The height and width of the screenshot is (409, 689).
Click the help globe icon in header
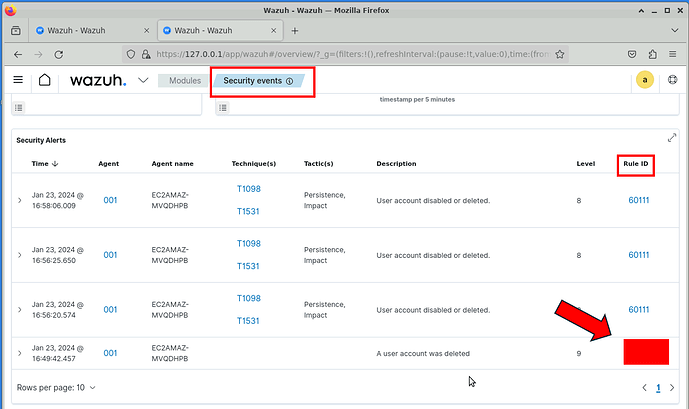point(672,80)
